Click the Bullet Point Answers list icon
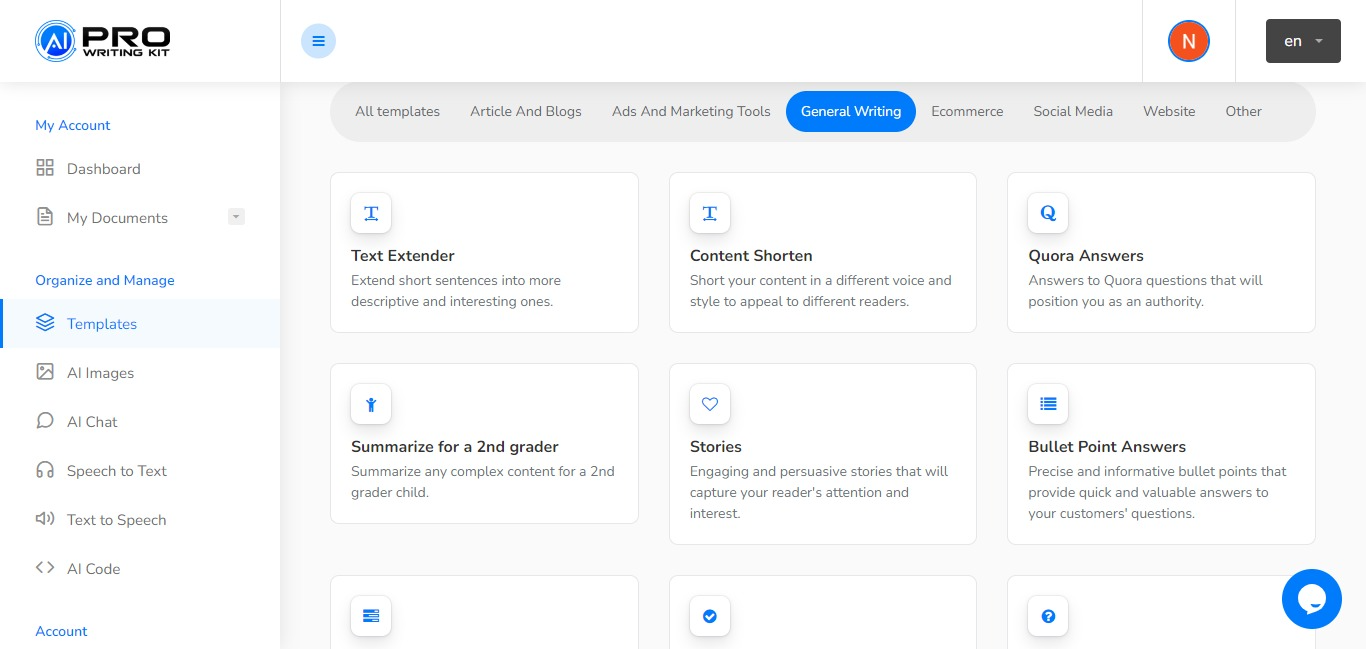 pyautogui.click(x=1048, y=404)
